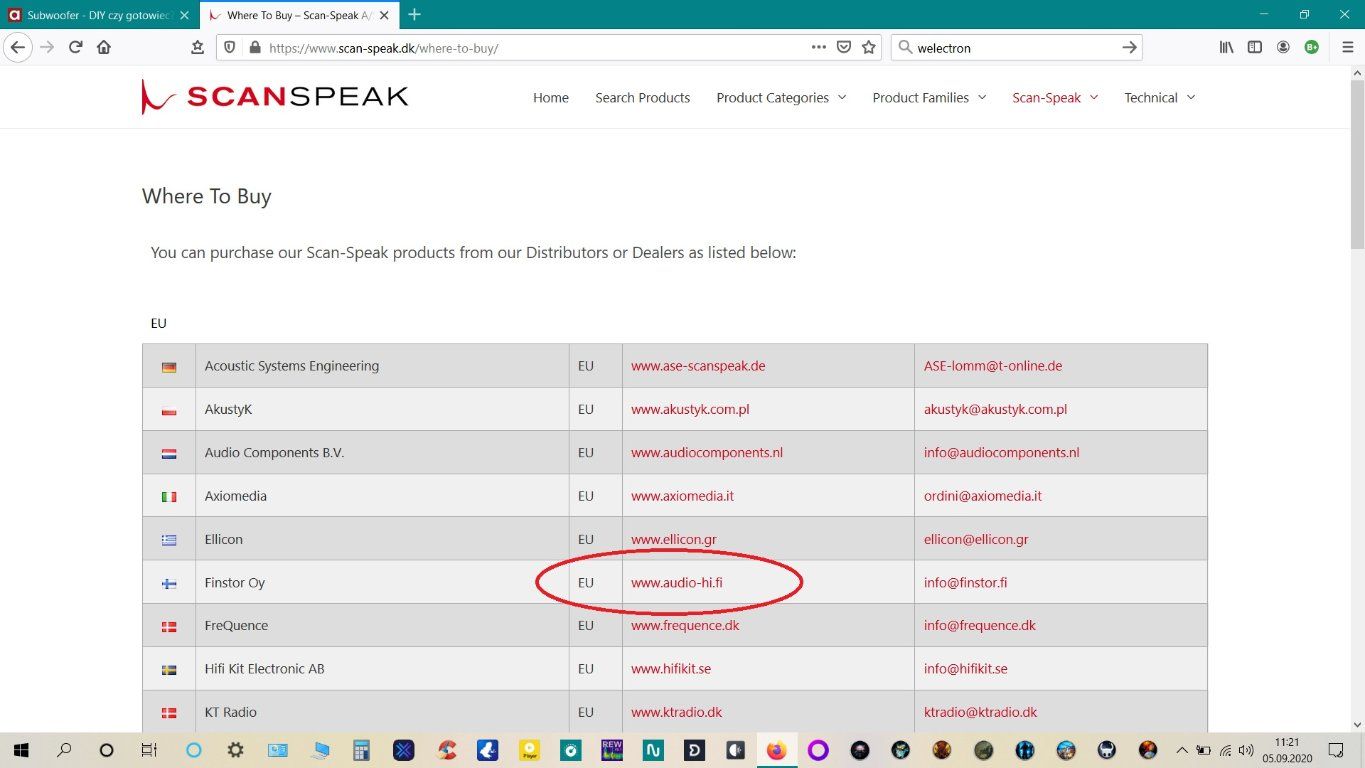Show hidden system tray icons
1365x768 pixels.
(1183, 749)
